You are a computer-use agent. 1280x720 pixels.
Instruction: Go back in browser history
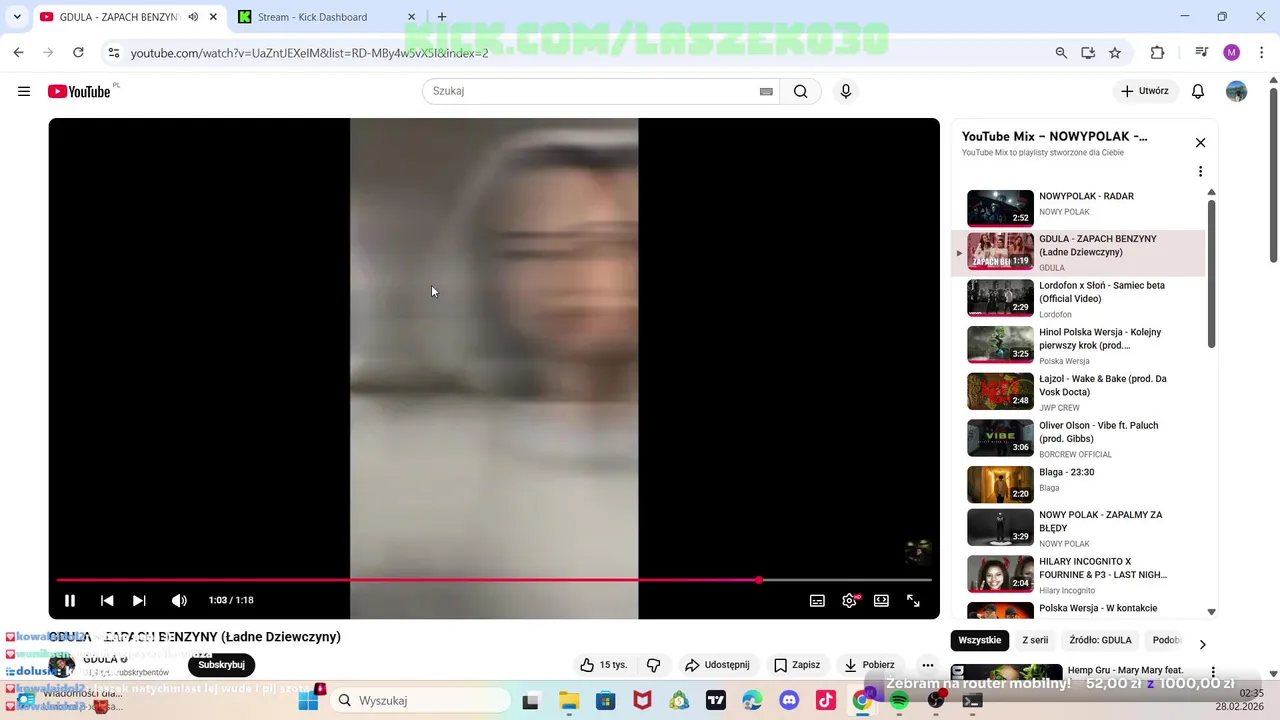pos(18,53)
